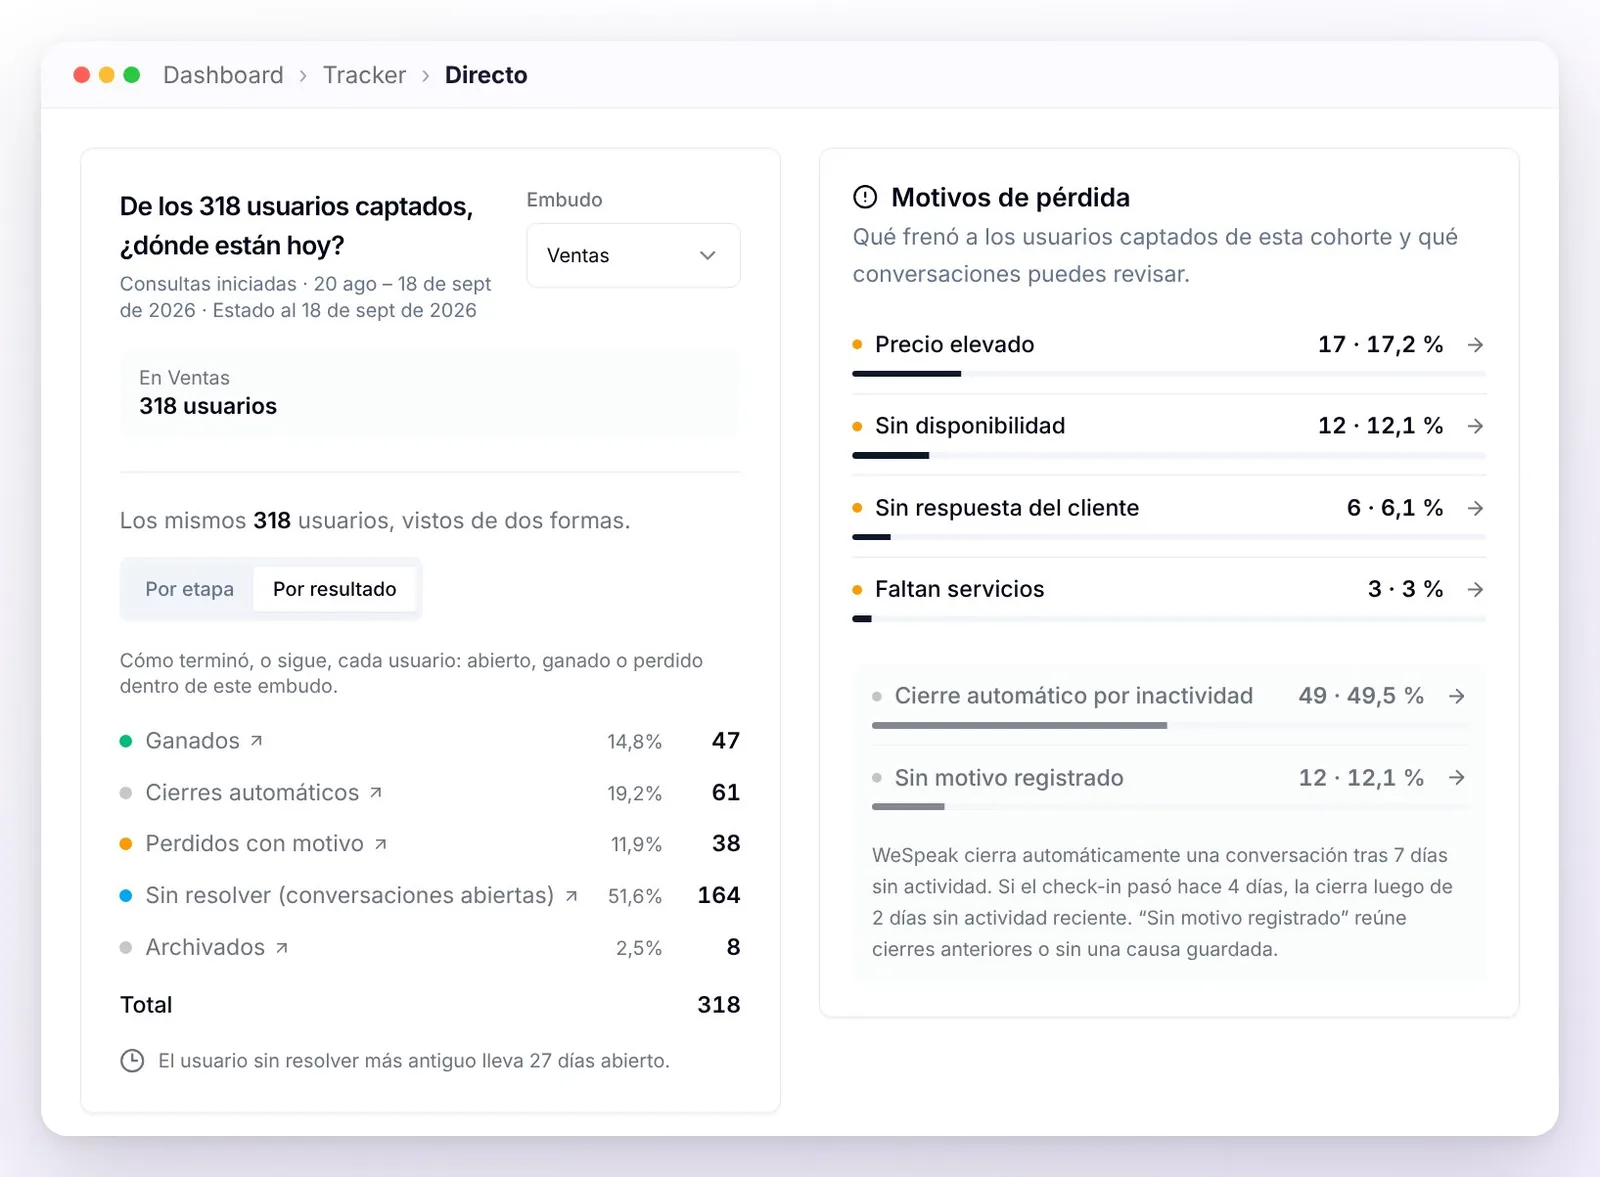Open arrow for Sin motivo registrado
Image resolution: width=1600 pixels, height=1177 pixels.
tap(1457, 778)
